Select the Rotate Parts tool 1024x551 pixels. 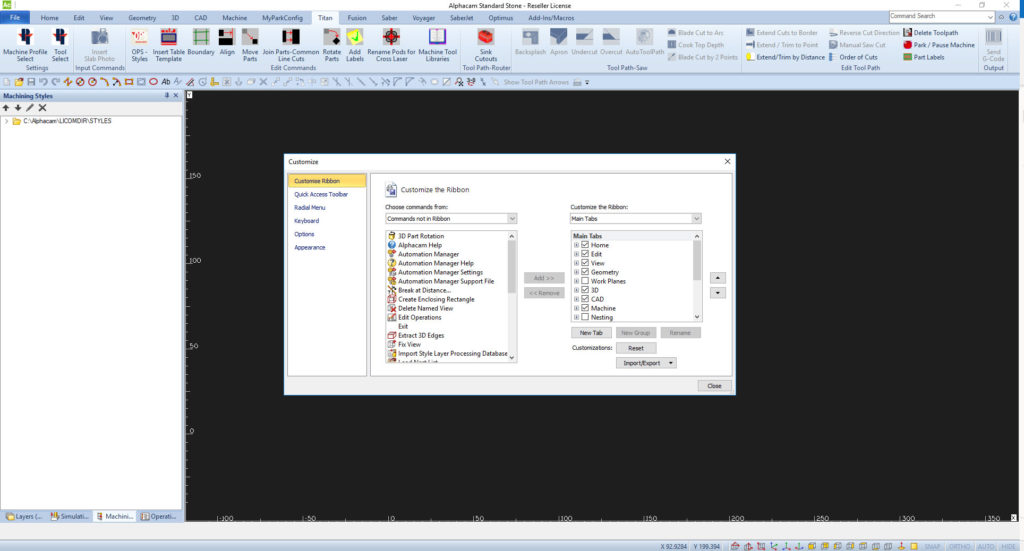332,45
